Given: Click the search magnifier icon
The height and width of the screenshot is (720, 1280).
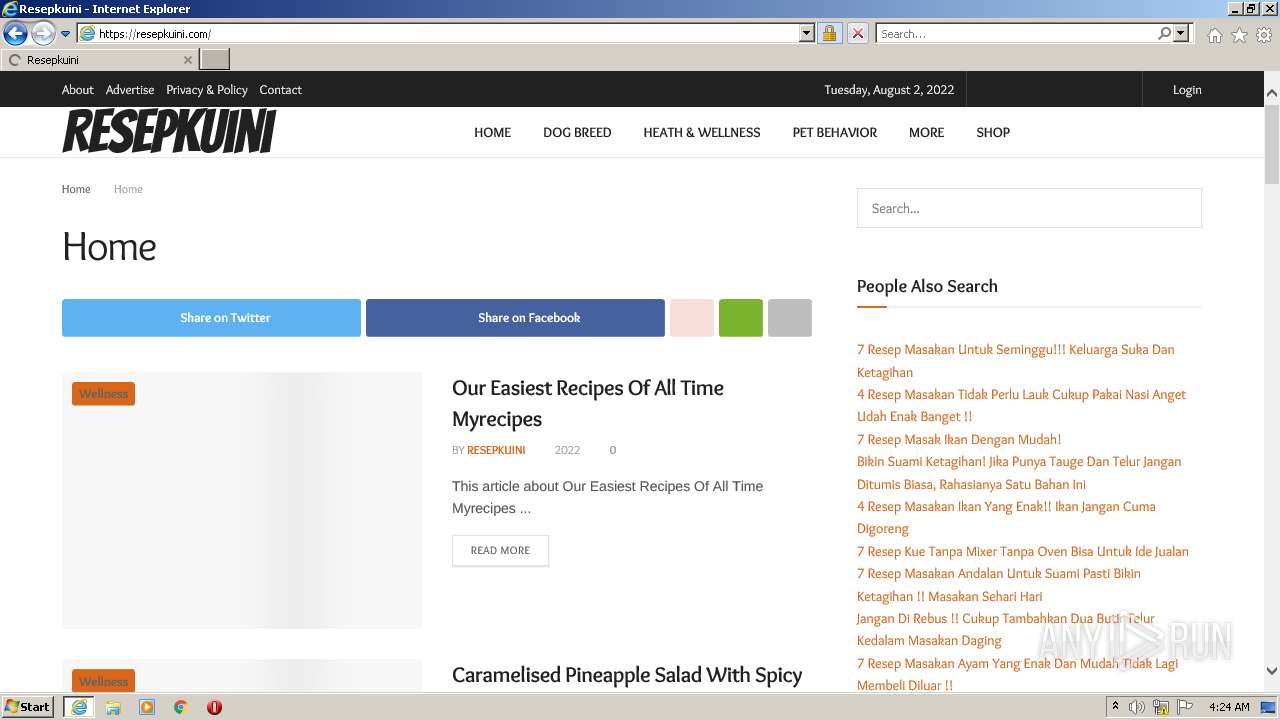Looking at the screenshot, I should 1164,34.
